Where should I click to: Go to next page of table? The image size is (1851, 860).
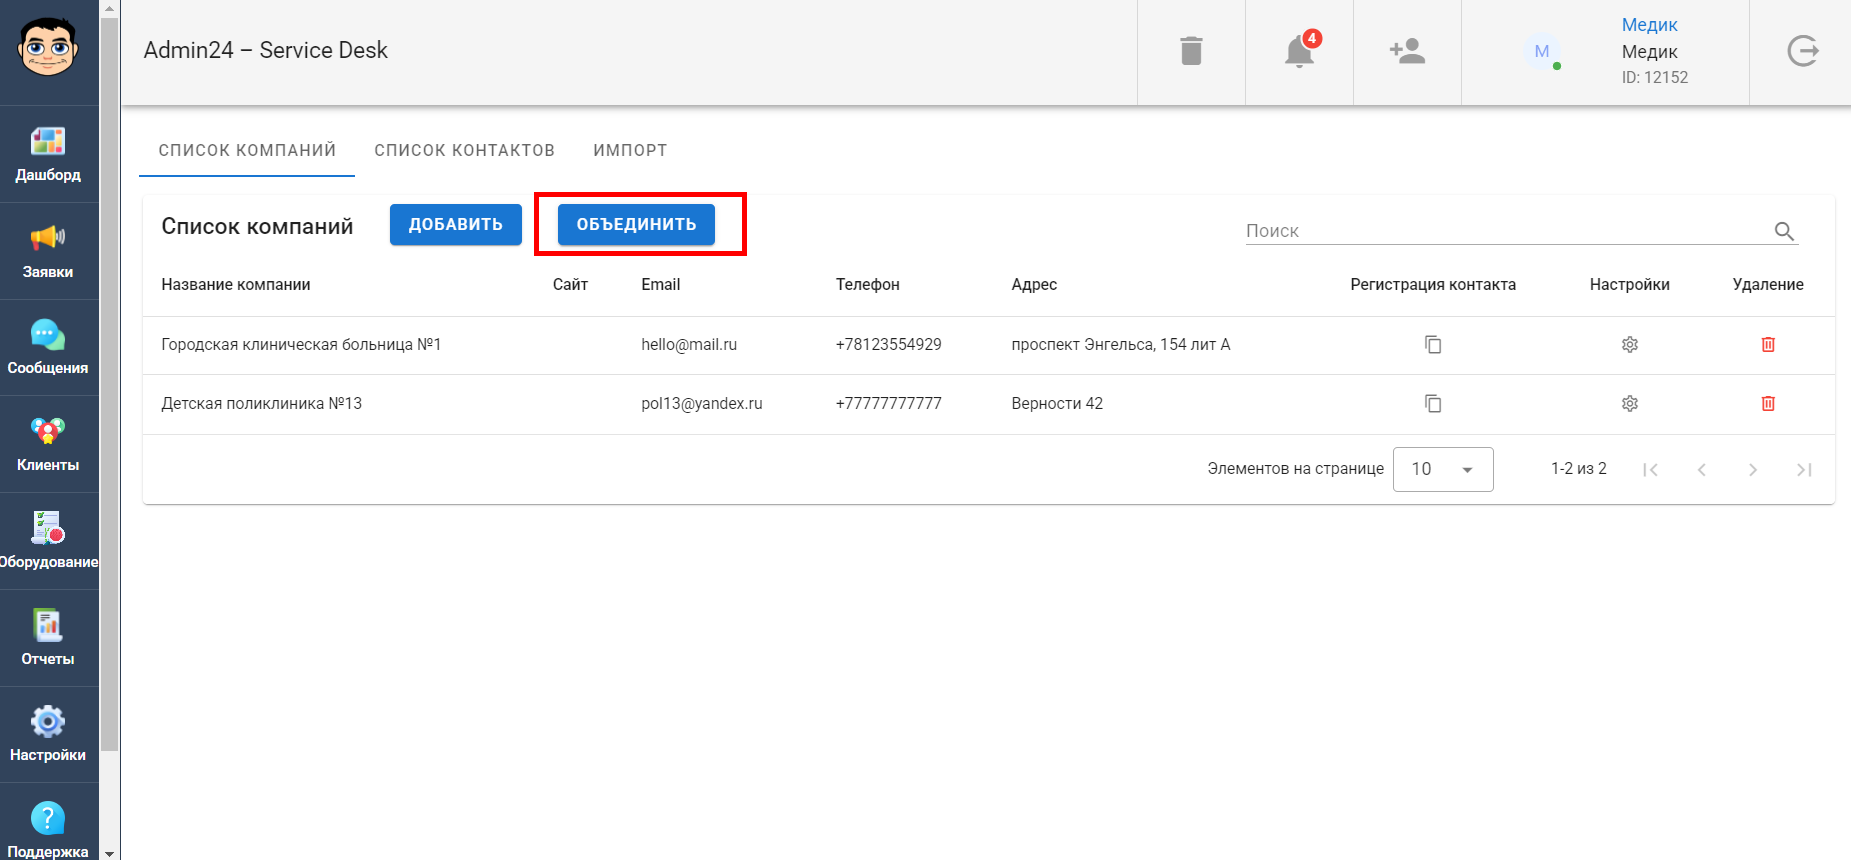[x=1752, y=469]
